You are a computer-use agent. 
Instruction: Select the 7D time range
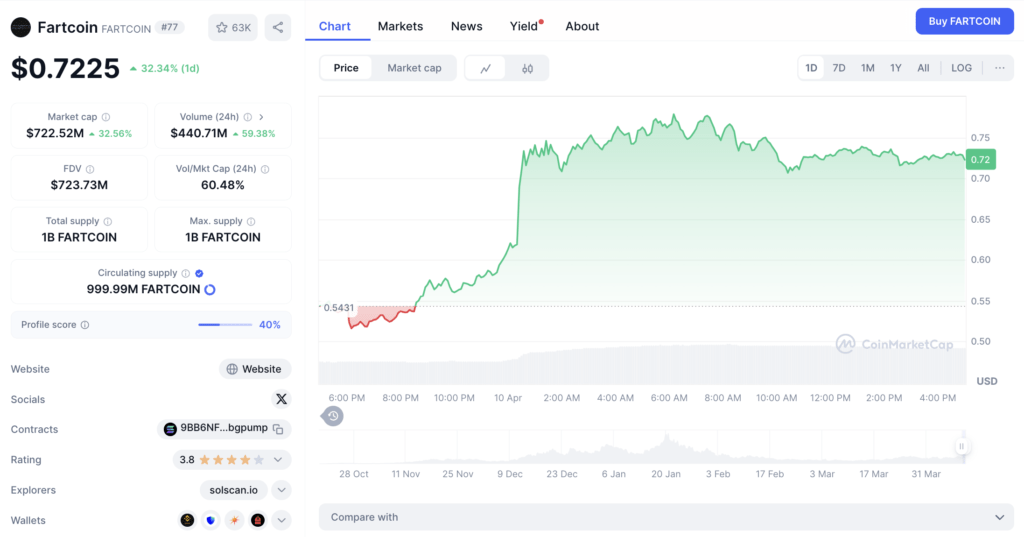[x=839, y=68]
